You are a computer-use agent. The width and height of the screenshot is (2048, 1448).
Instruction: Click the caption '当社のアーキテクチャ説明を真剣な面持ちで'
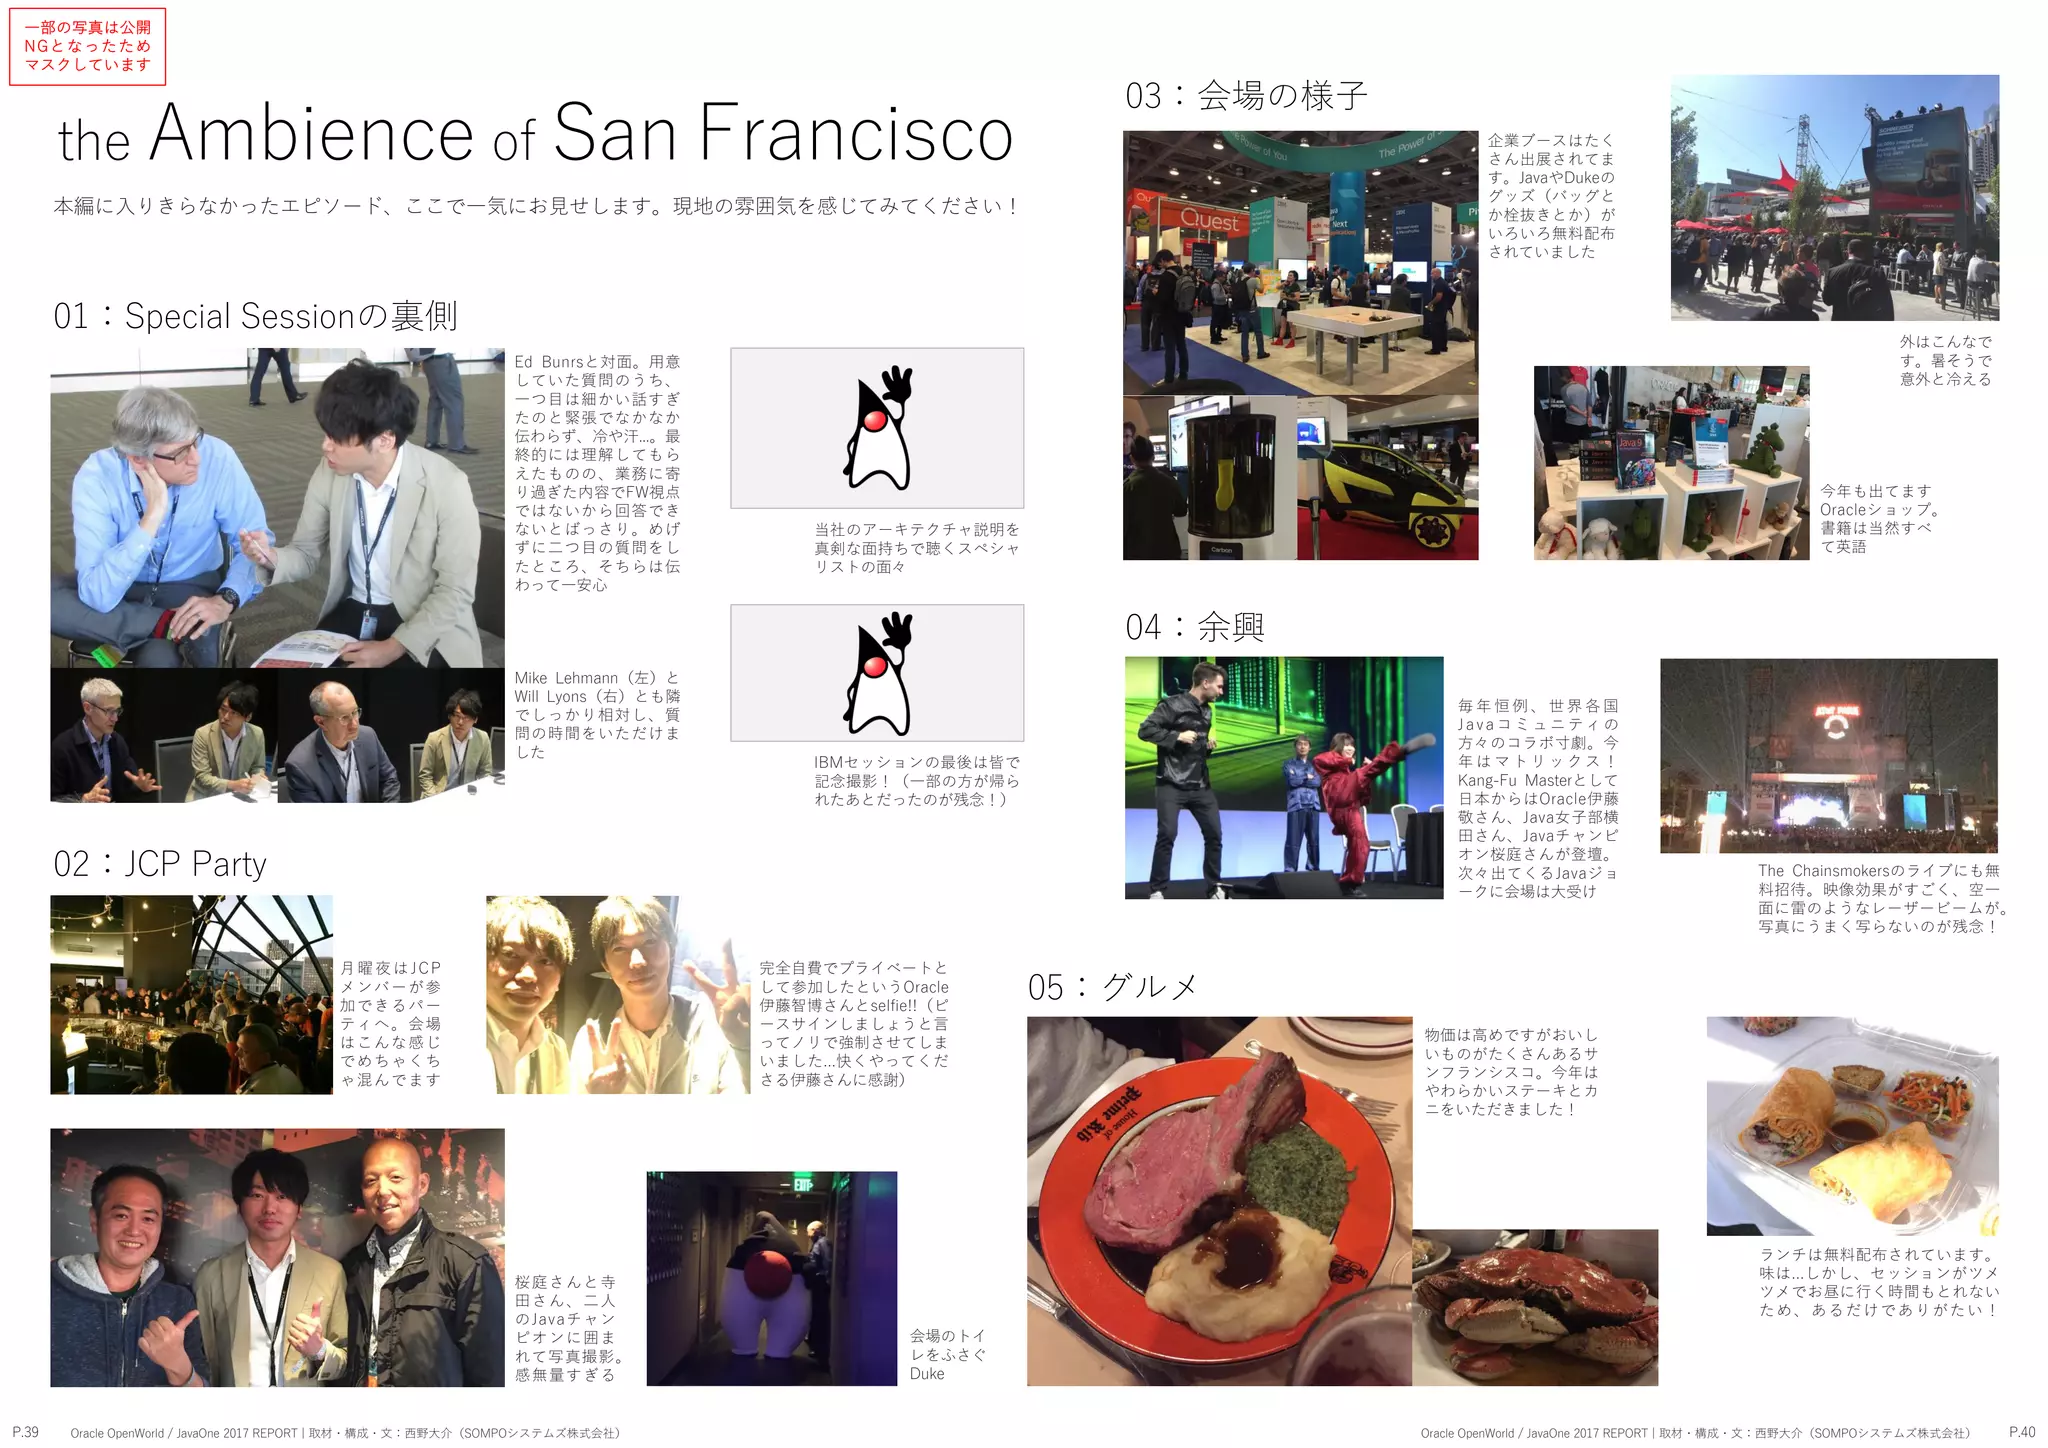coord(917,548)
